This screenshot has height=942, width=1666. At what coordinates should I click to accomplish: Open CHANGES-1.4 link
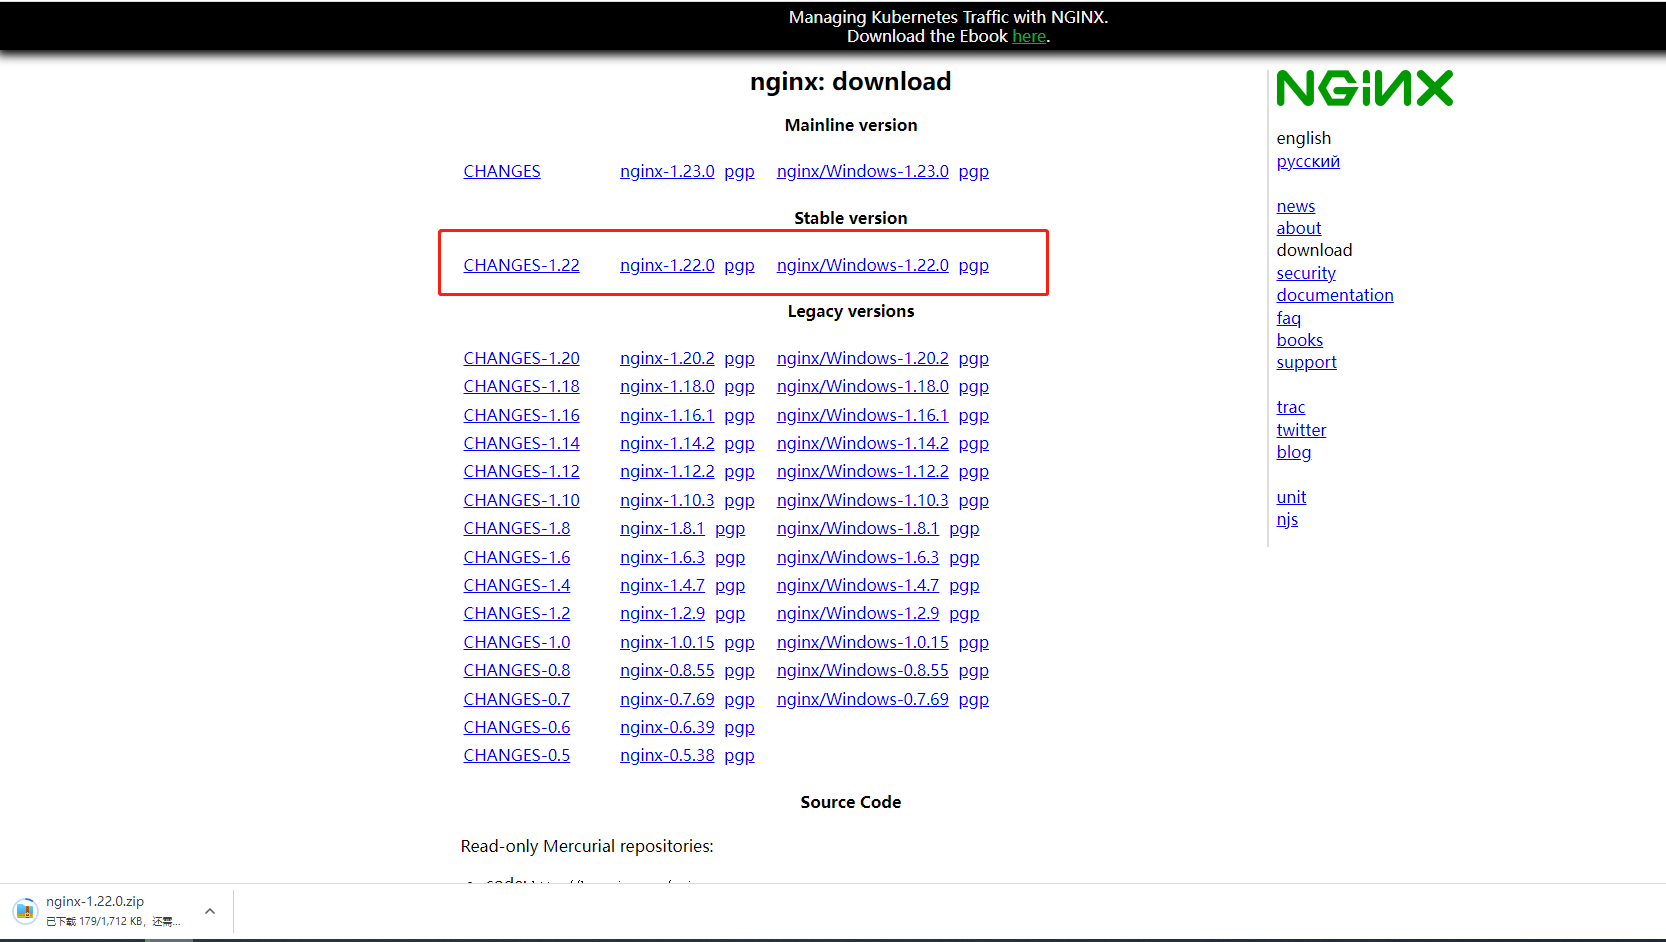[517, 585]
